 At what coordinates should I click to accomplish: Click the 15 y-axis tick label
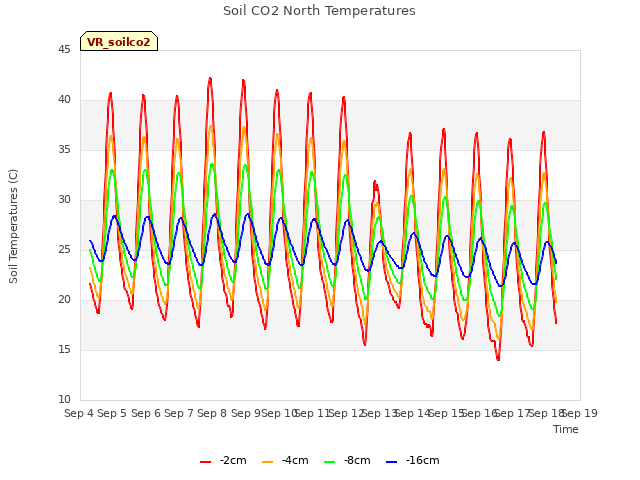64,349
